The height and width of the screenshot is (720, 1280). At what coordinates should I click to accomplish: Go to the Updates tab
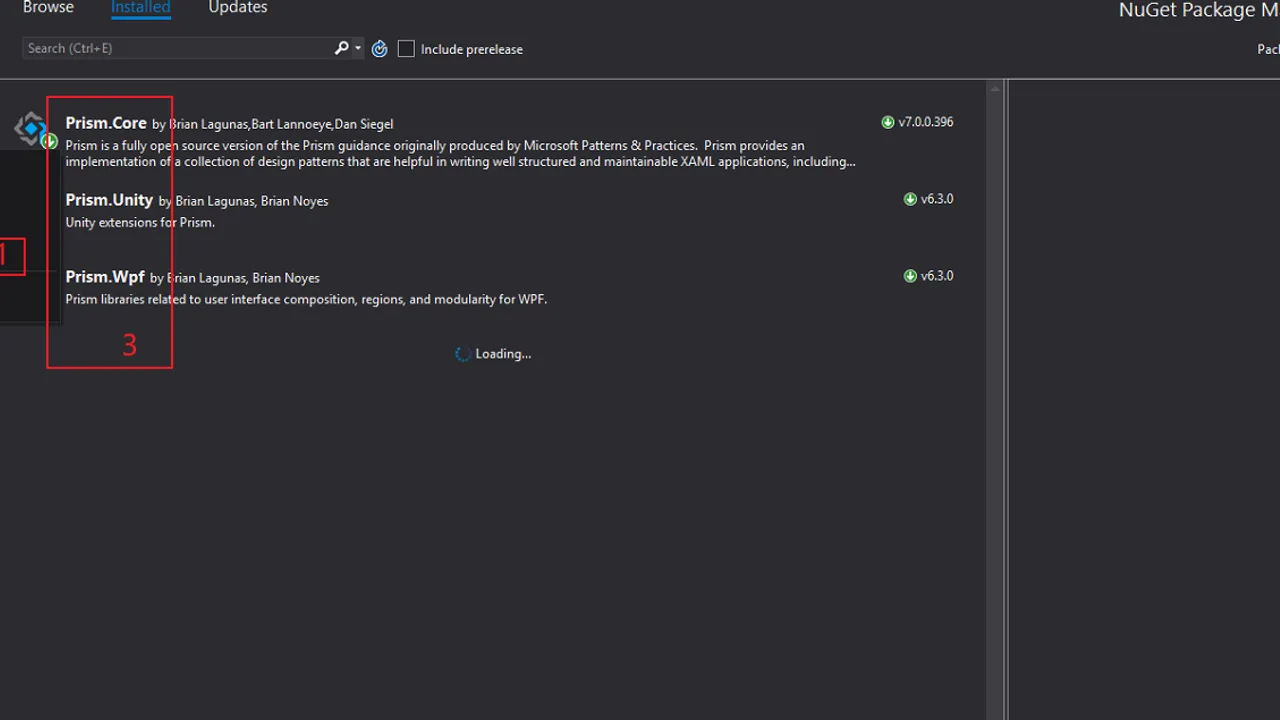(238, 8)
